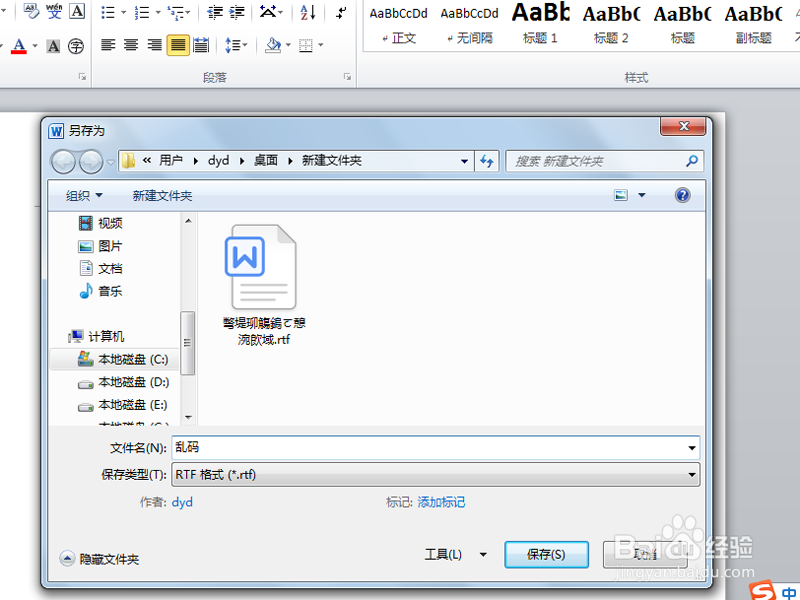Click forward navigation button in dialog
This screenshot has width=800, height=600.
(x=91, y=162)
